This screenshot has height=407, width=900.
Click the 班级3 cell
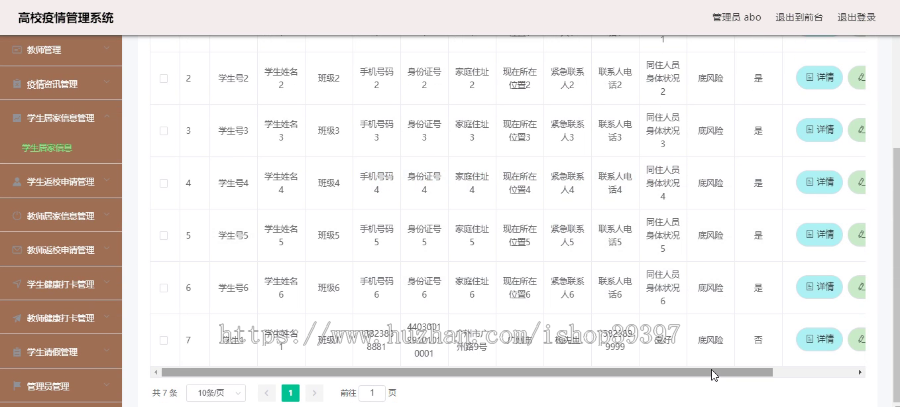point(329,130)
